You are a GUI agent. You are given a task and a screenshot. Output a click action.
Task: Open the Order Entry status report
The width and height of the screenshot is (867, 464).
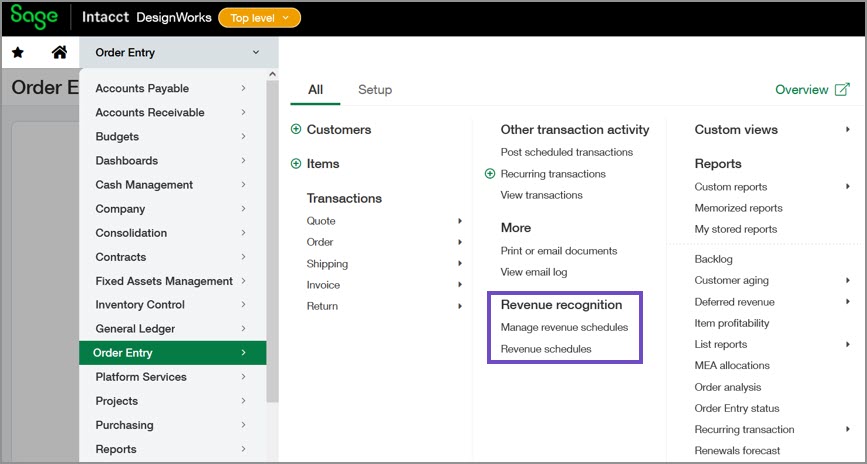[x=737, y=408]
